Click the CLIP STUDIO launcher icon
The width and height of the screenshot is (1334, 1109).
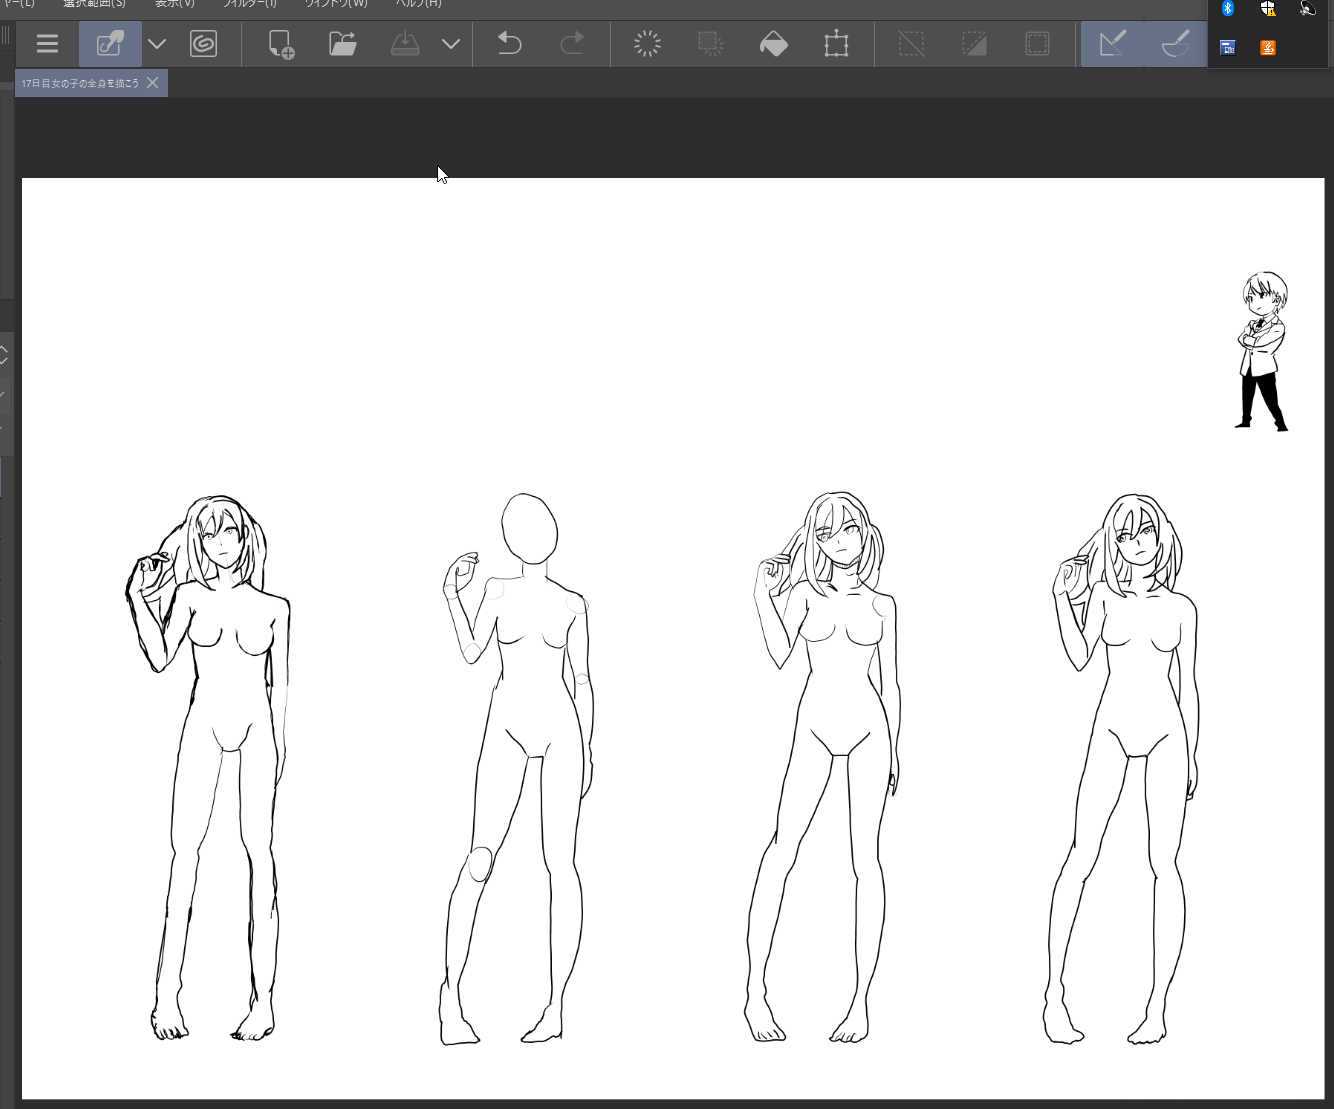click(110, 44)
